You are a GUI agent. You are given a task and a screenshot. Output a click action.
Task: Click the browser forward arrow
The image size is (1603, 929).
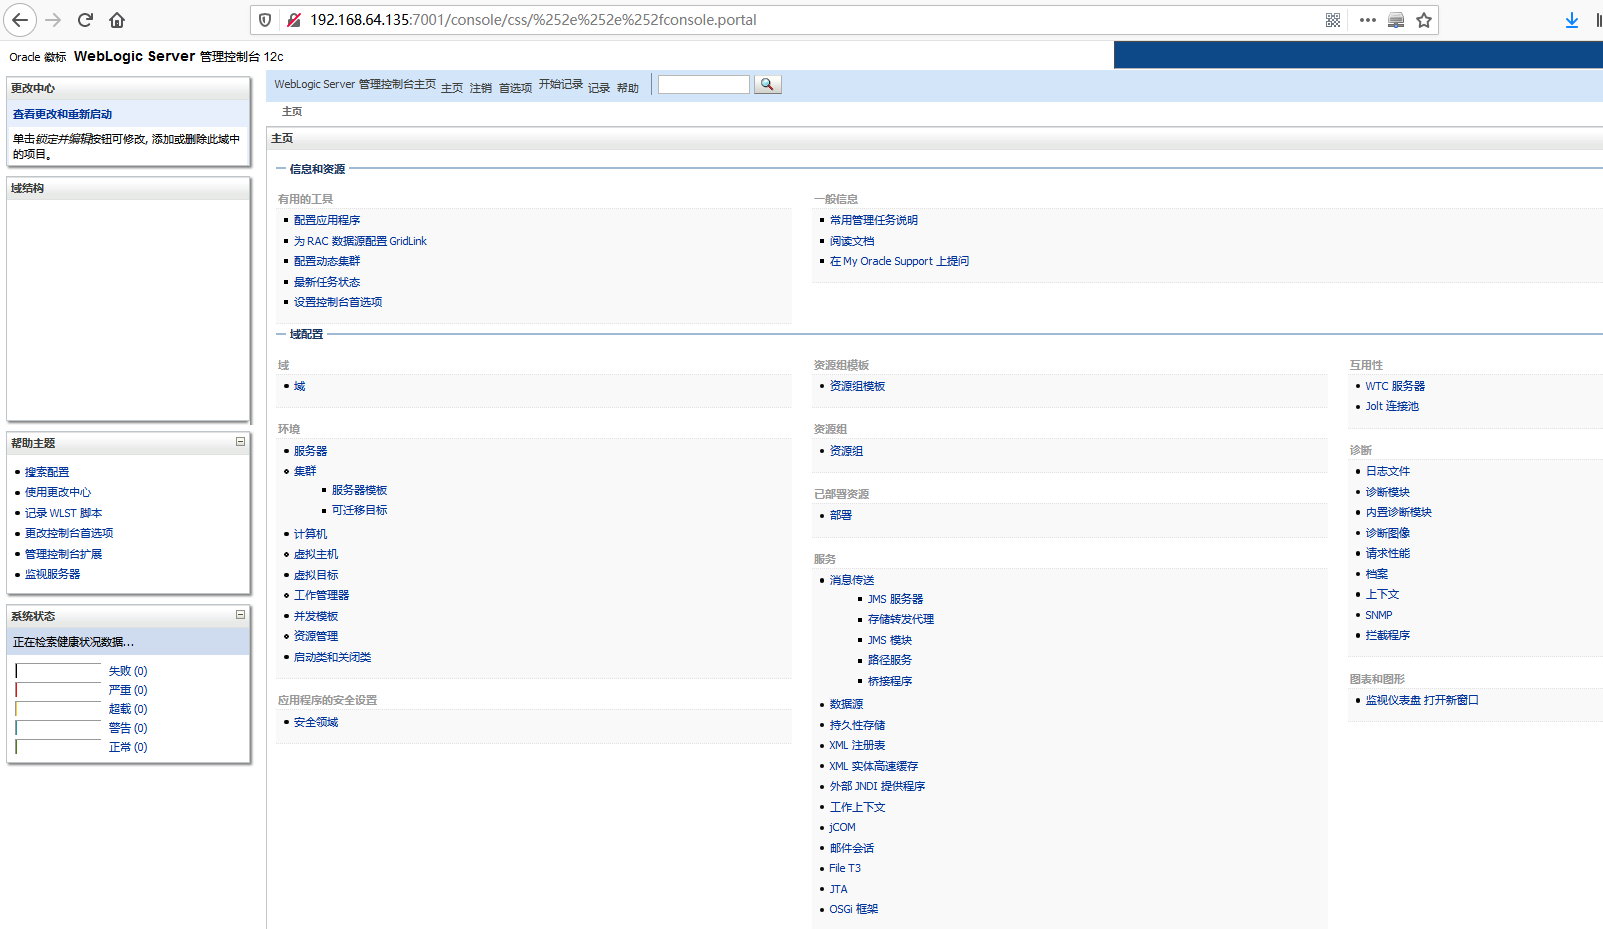click(53, 20)
